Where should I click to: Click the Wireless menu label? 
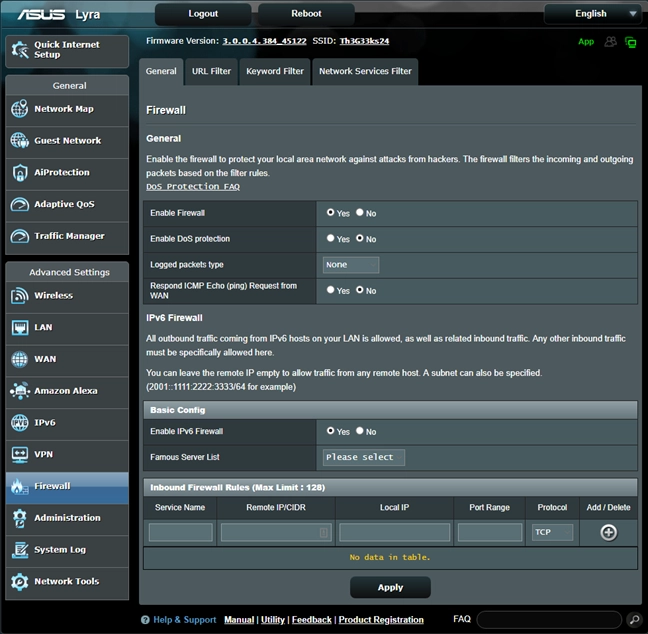pyautogui.click(x=54, y=296)
